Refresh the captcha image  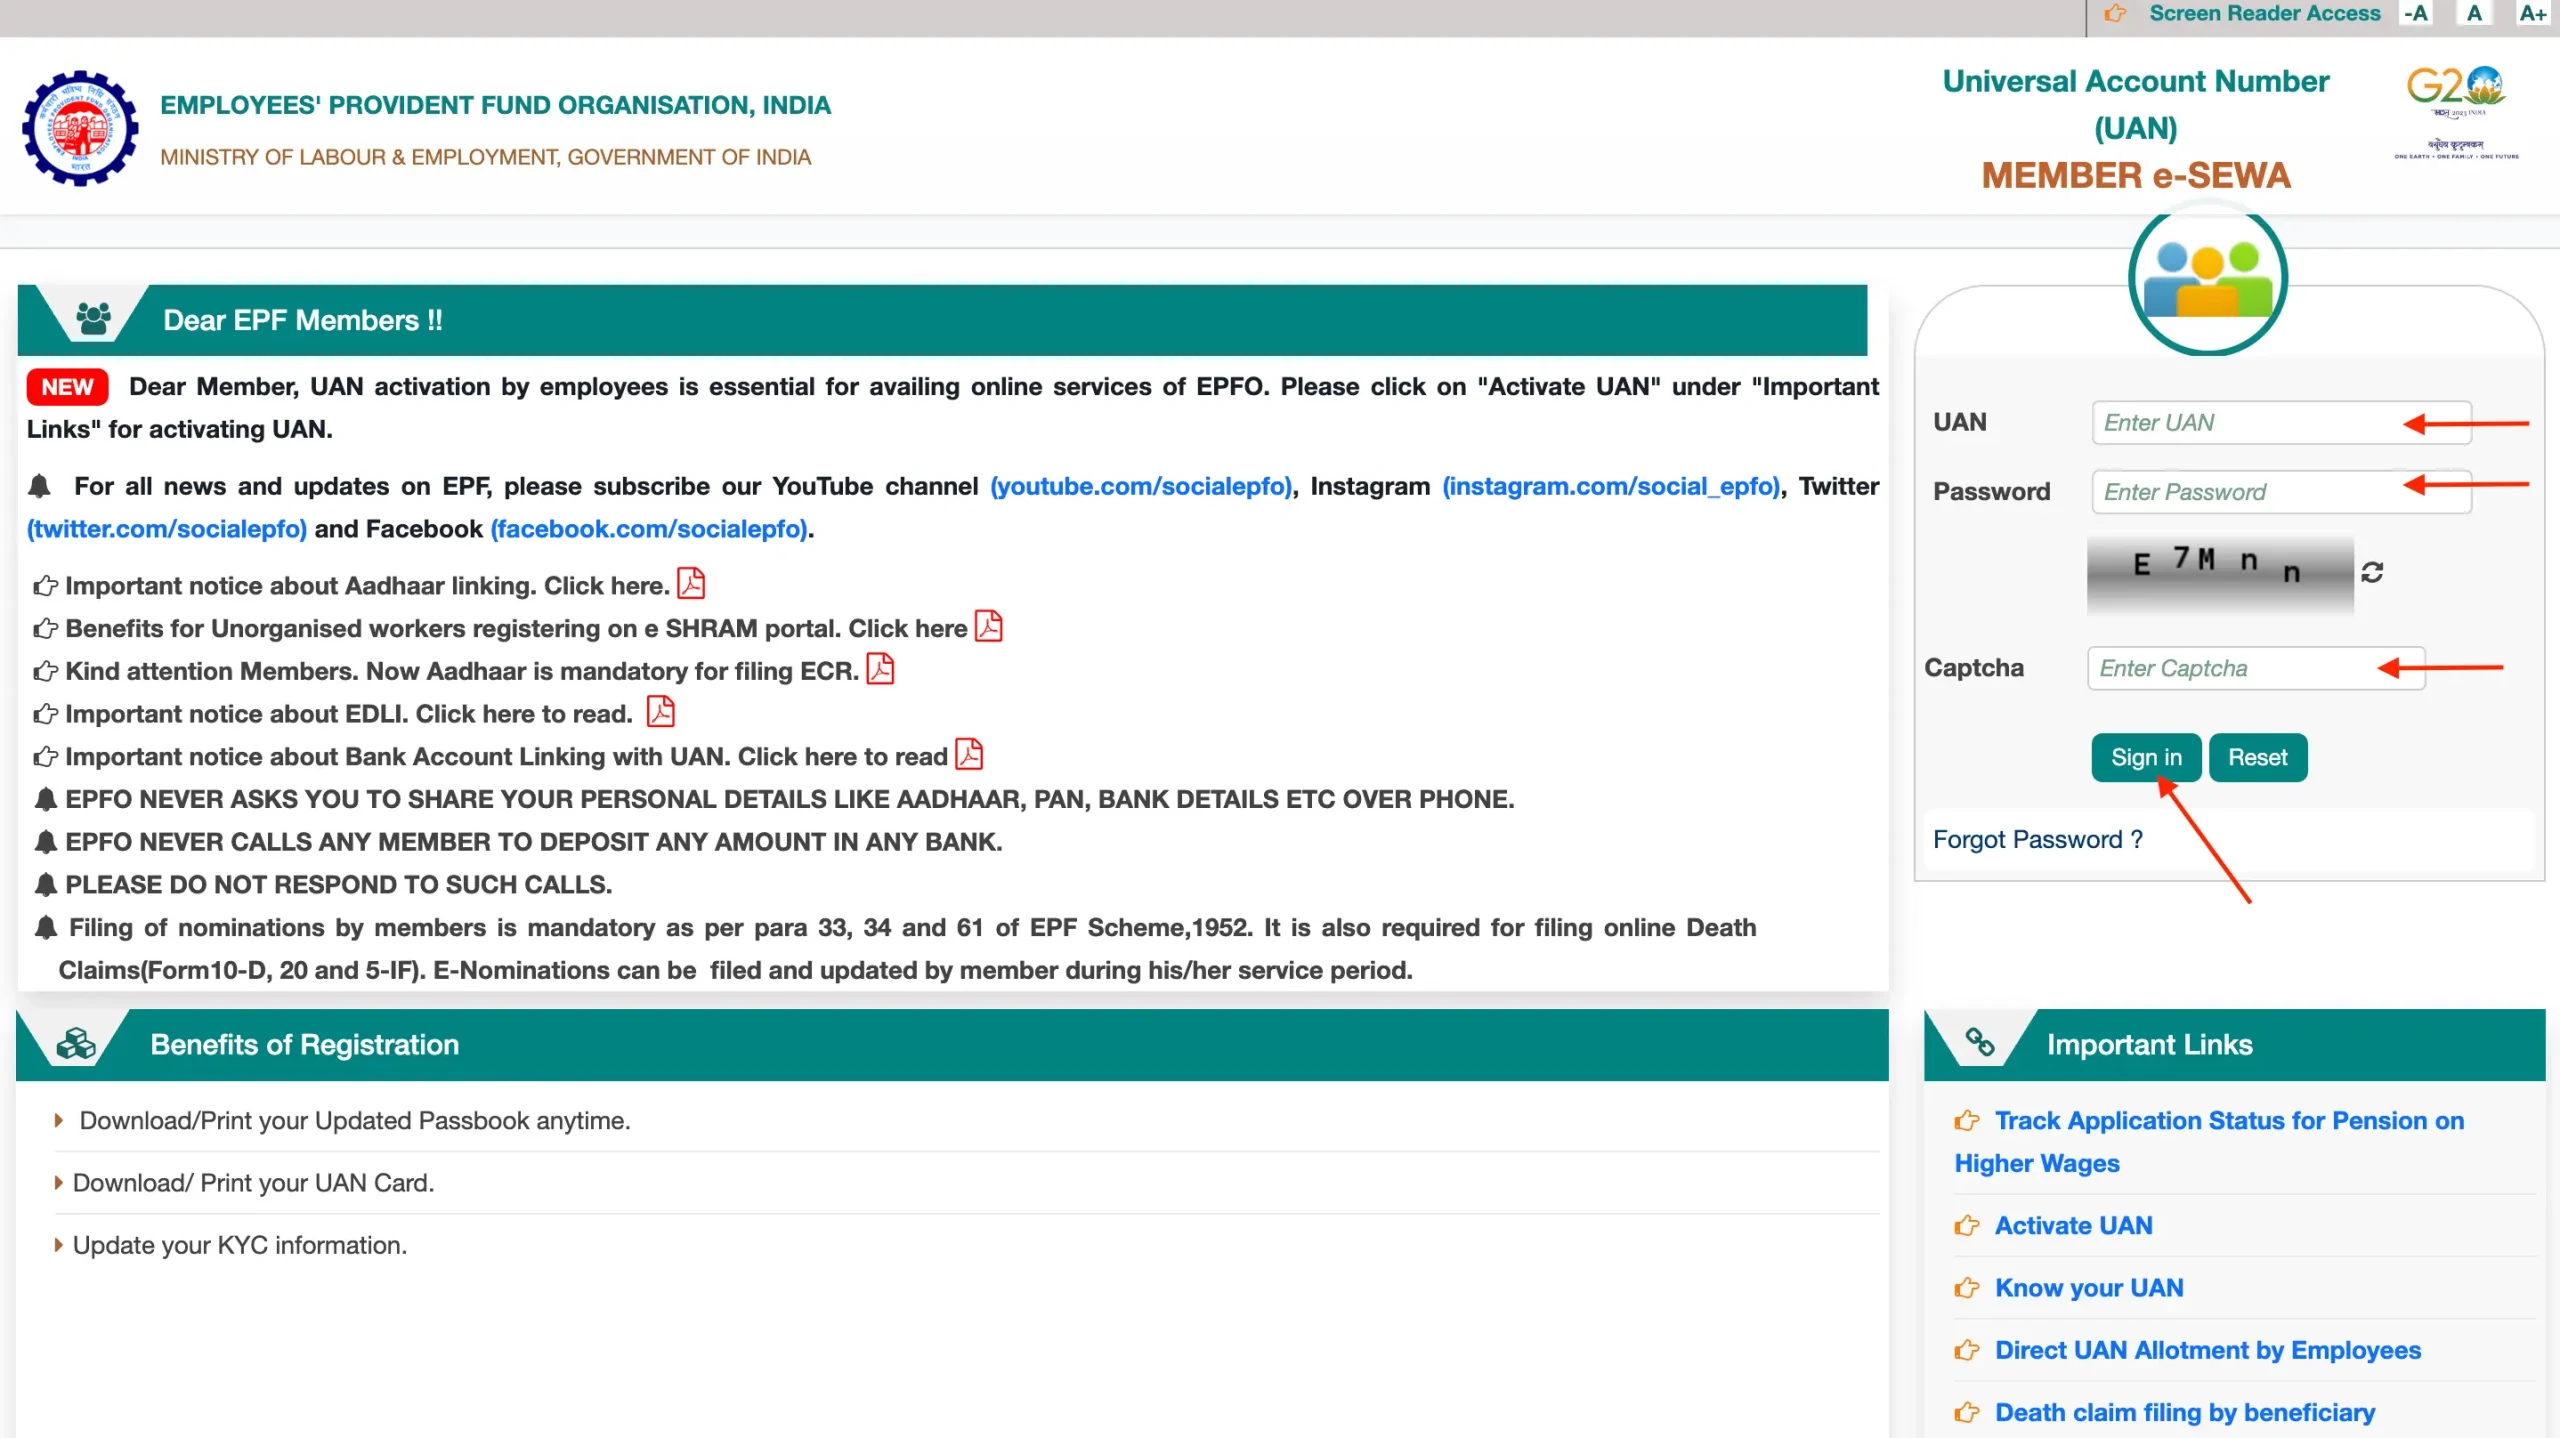[x=2372, y=572]
